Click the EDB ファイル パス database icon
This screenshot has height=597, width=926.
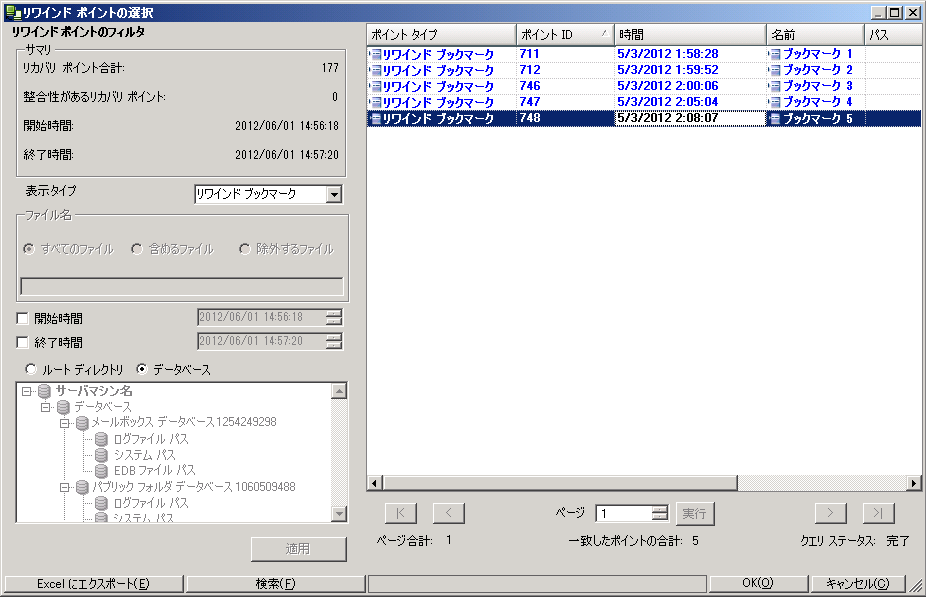click(x=101, y=471)
